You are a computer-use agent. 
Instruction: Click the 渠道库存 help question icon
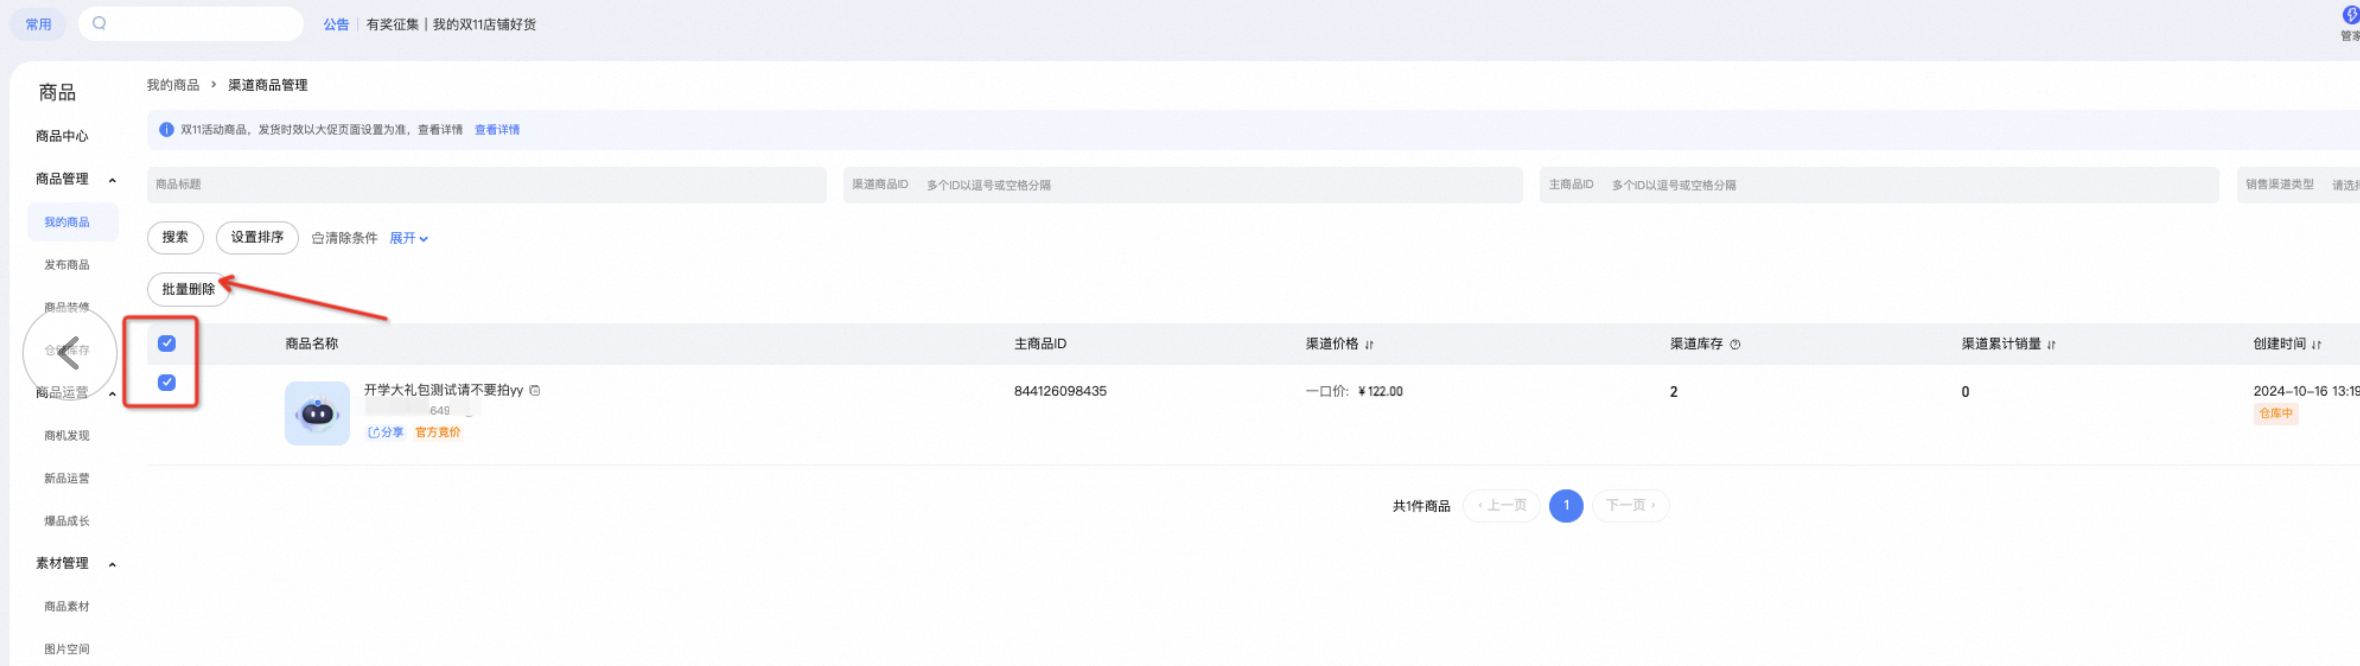[1735, 344]
